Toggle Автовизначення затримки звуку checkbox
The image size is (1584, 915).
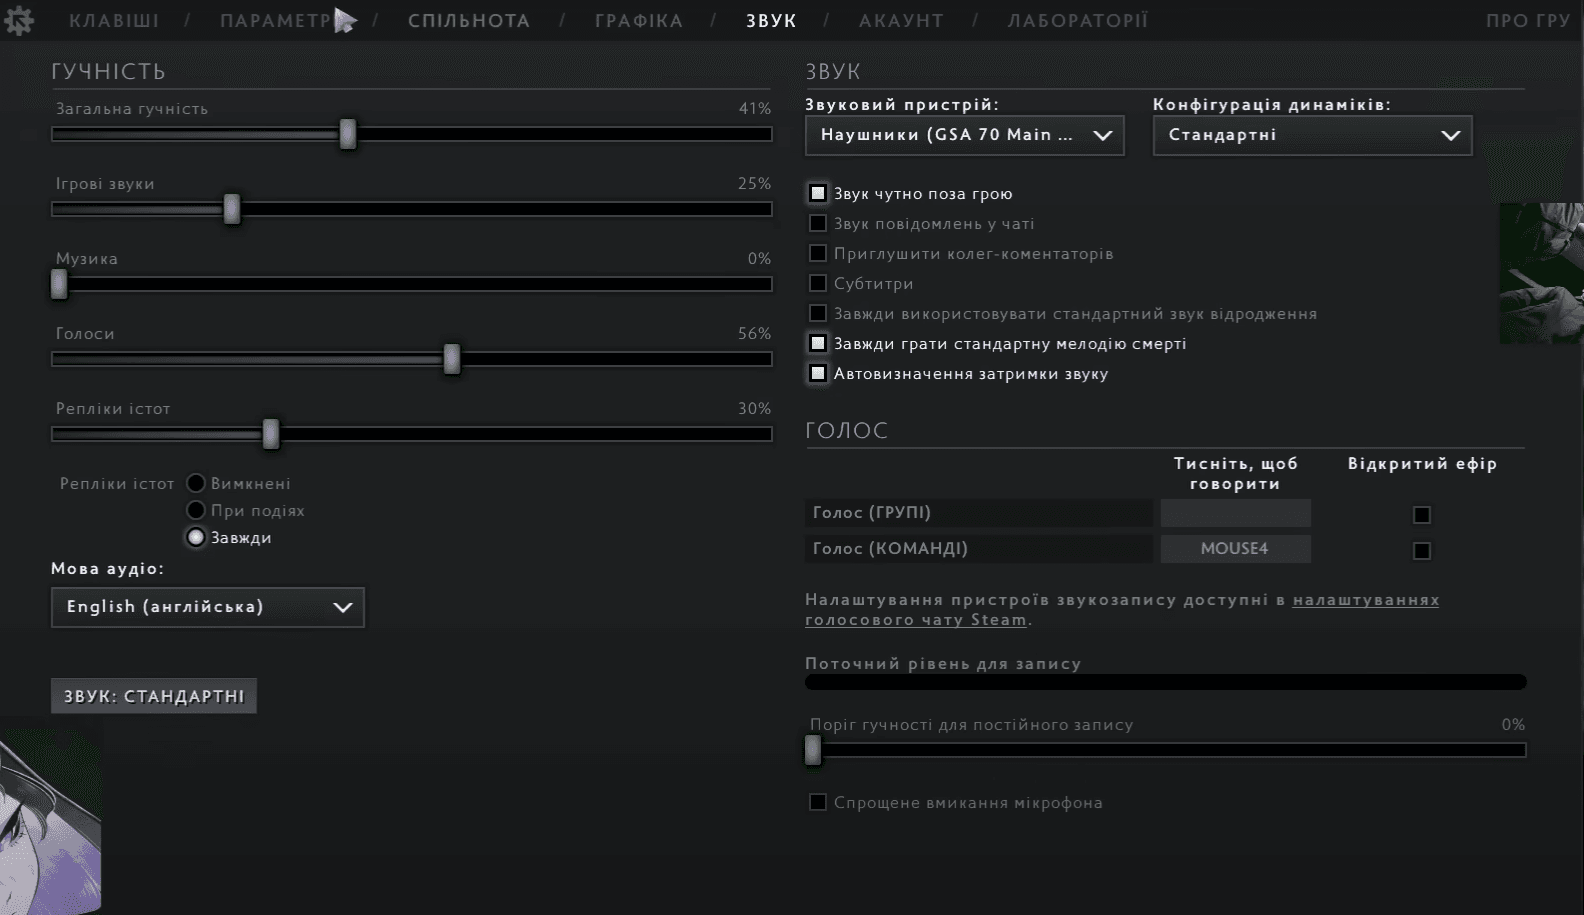[x=818, y=373]
